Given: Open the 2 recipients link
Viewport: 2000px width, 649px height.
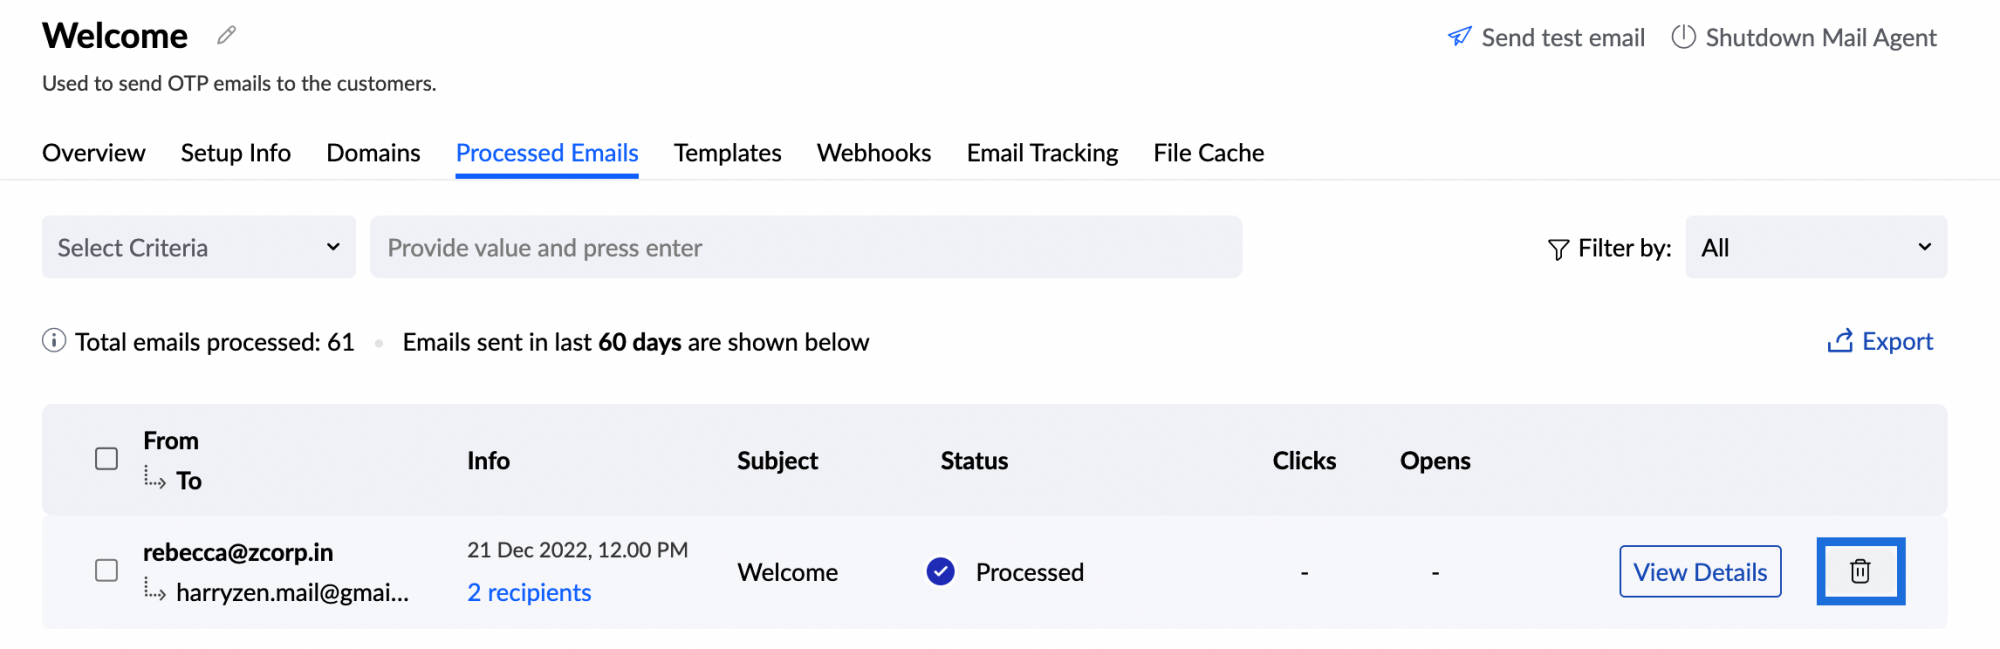Looking at the screenshot, I should 529,593.
